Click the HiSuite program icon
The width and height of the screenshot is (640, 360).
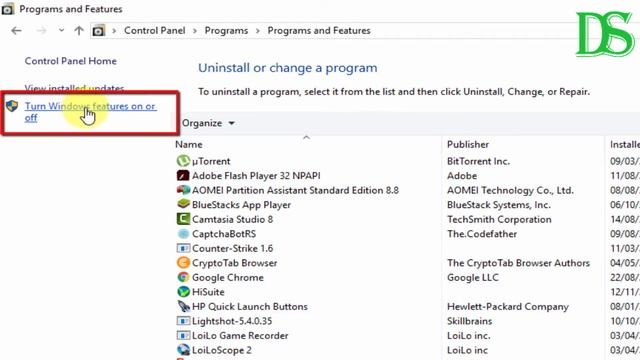pyautogui.click(x=183, y=292)
